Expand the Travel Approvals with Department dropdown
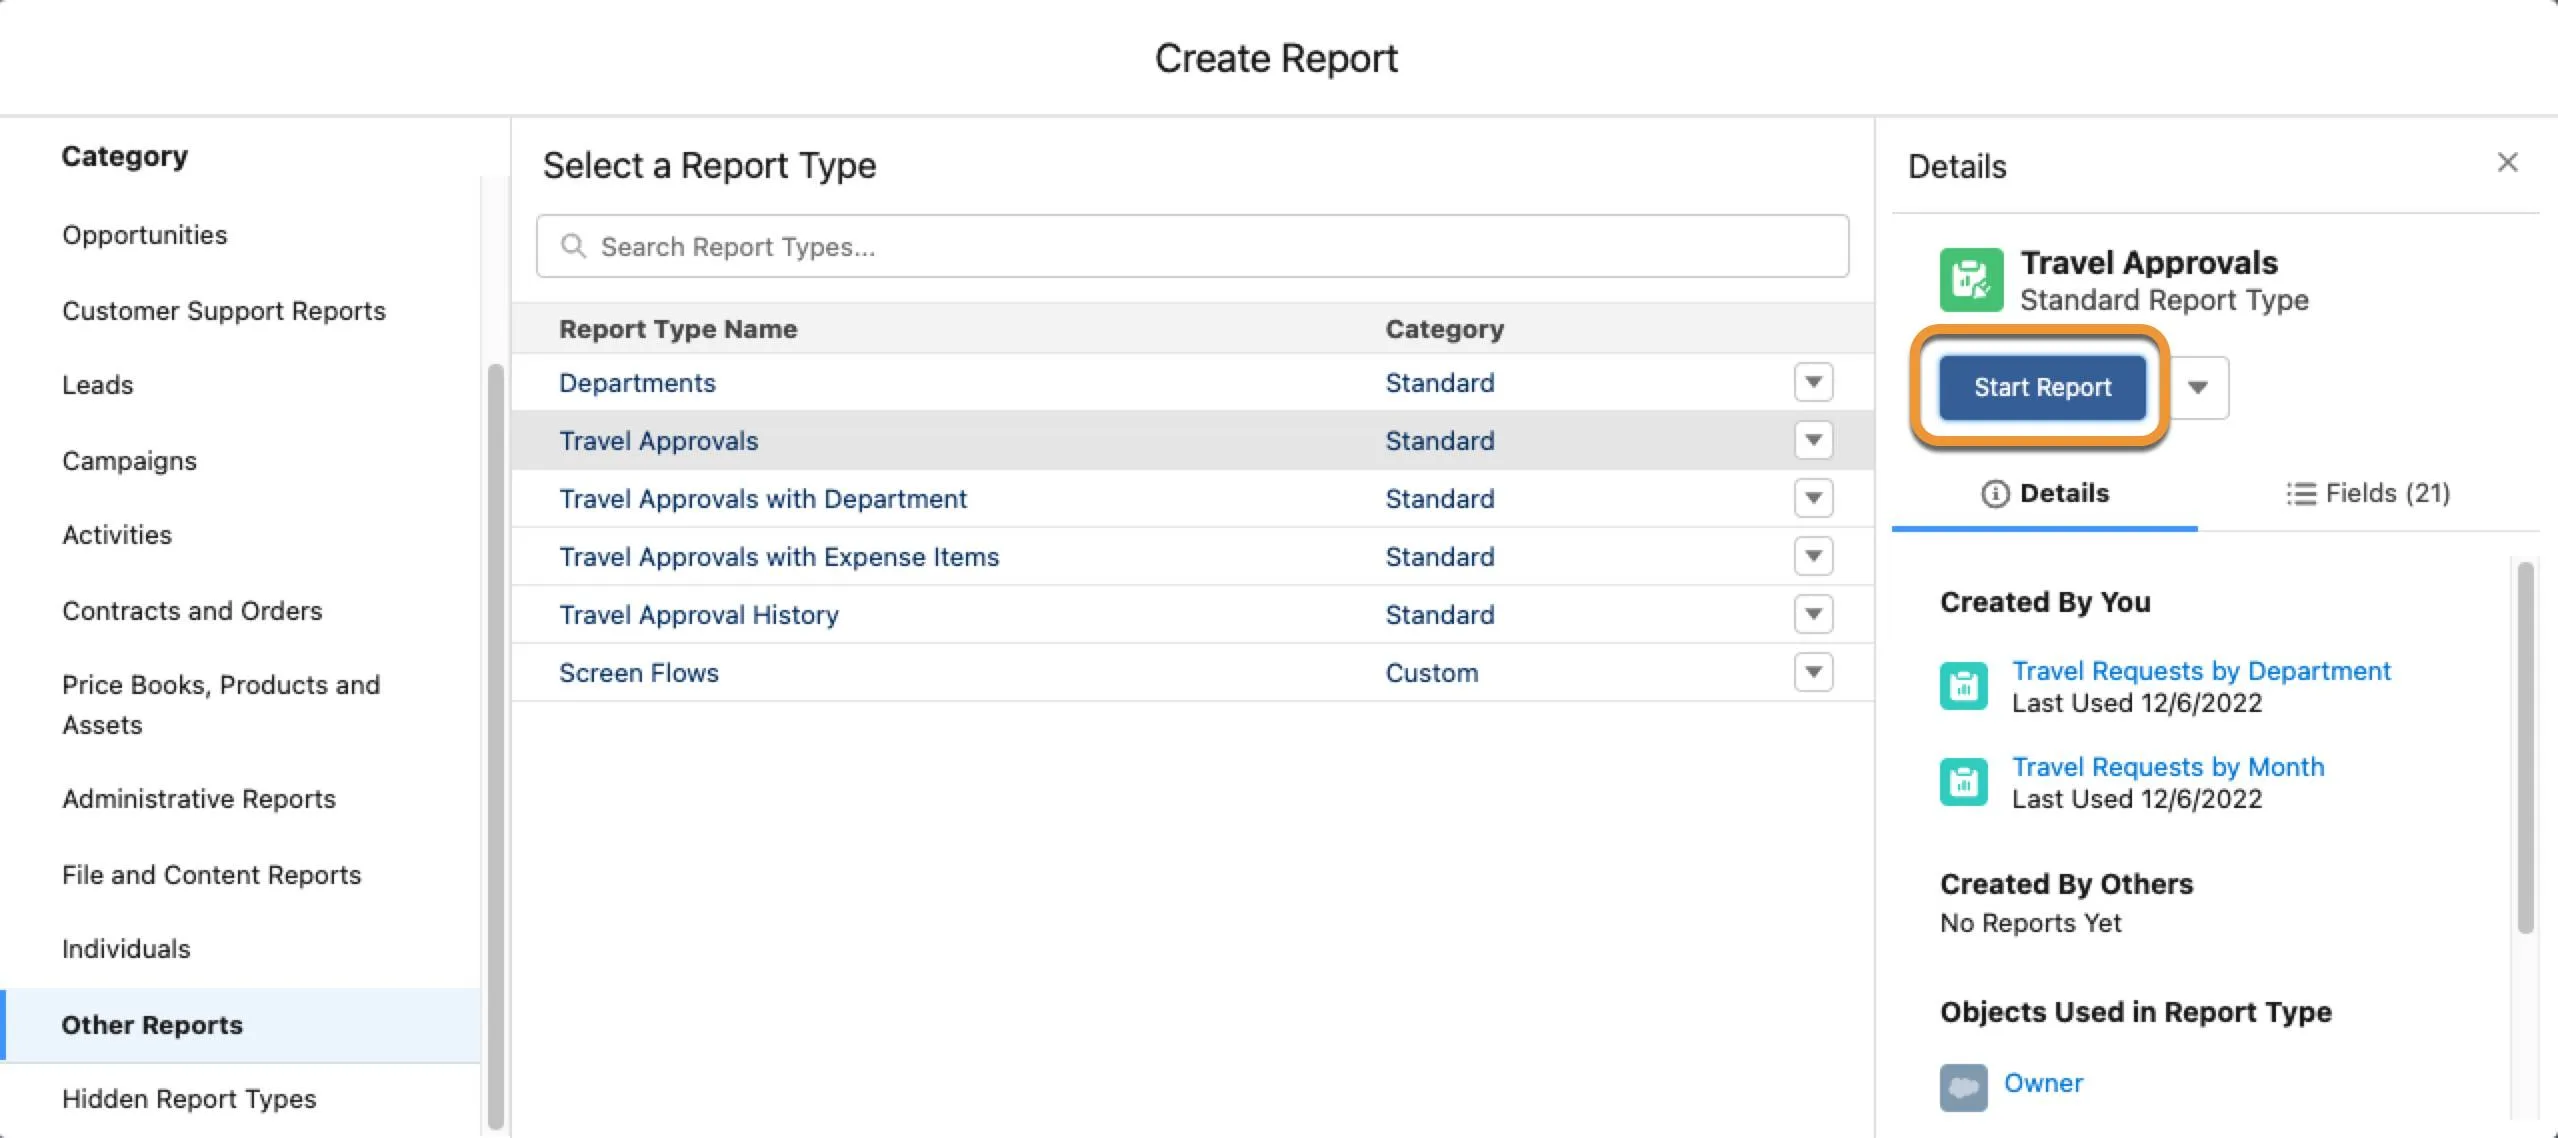Image resolution: width=2558 pixels, height=1138 pixels. (1814, 499)
